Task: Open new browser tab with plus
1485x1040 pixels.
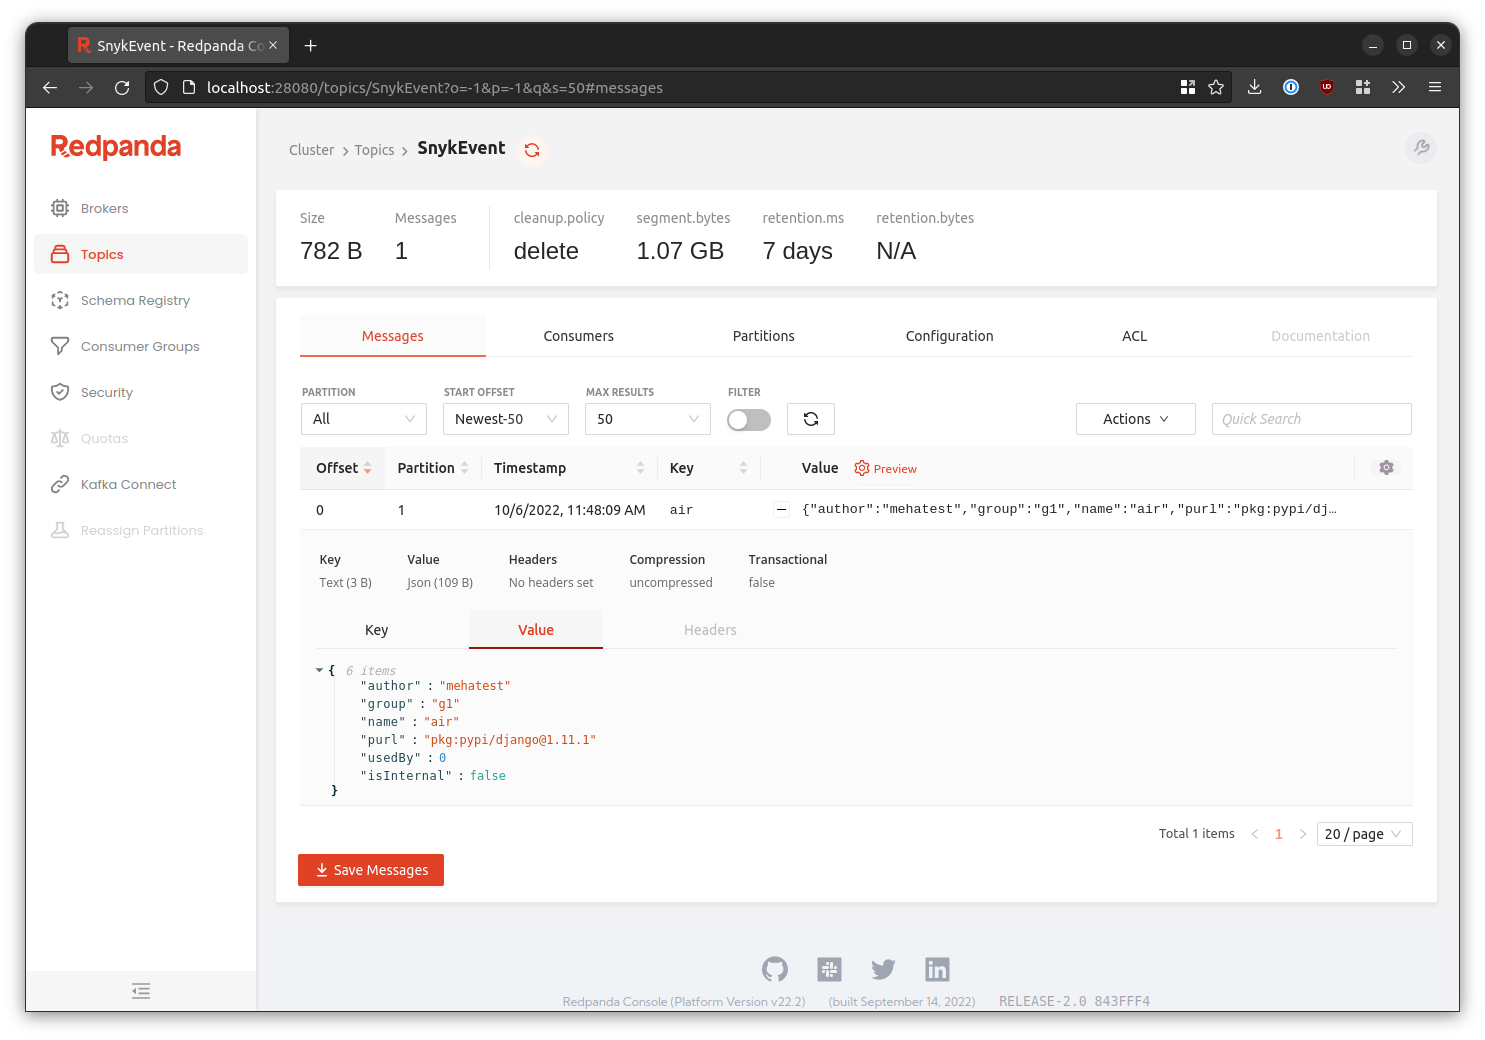Action: coord(311,46)
